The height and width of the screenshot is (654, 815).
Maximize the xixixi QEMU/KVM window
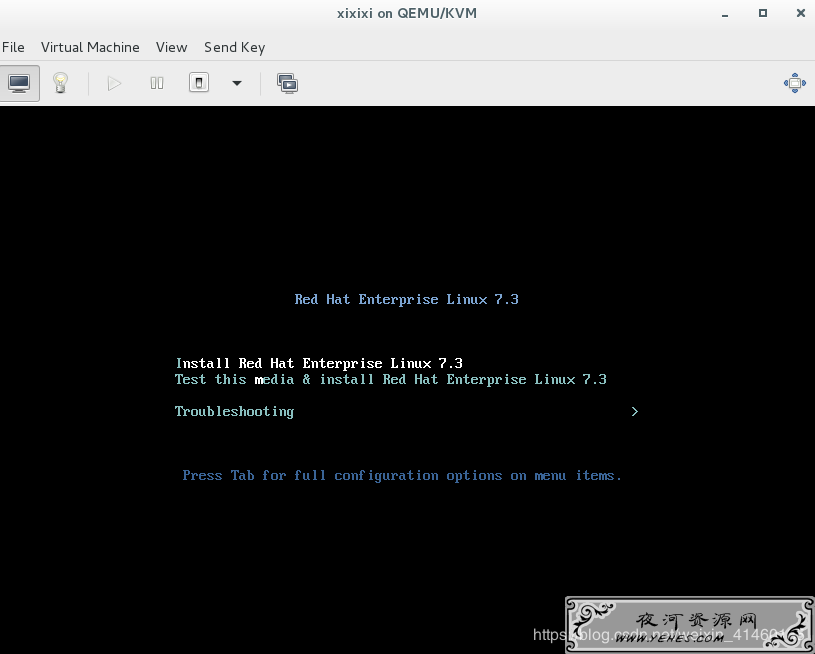pyautogui.click(x=763, y=13)
